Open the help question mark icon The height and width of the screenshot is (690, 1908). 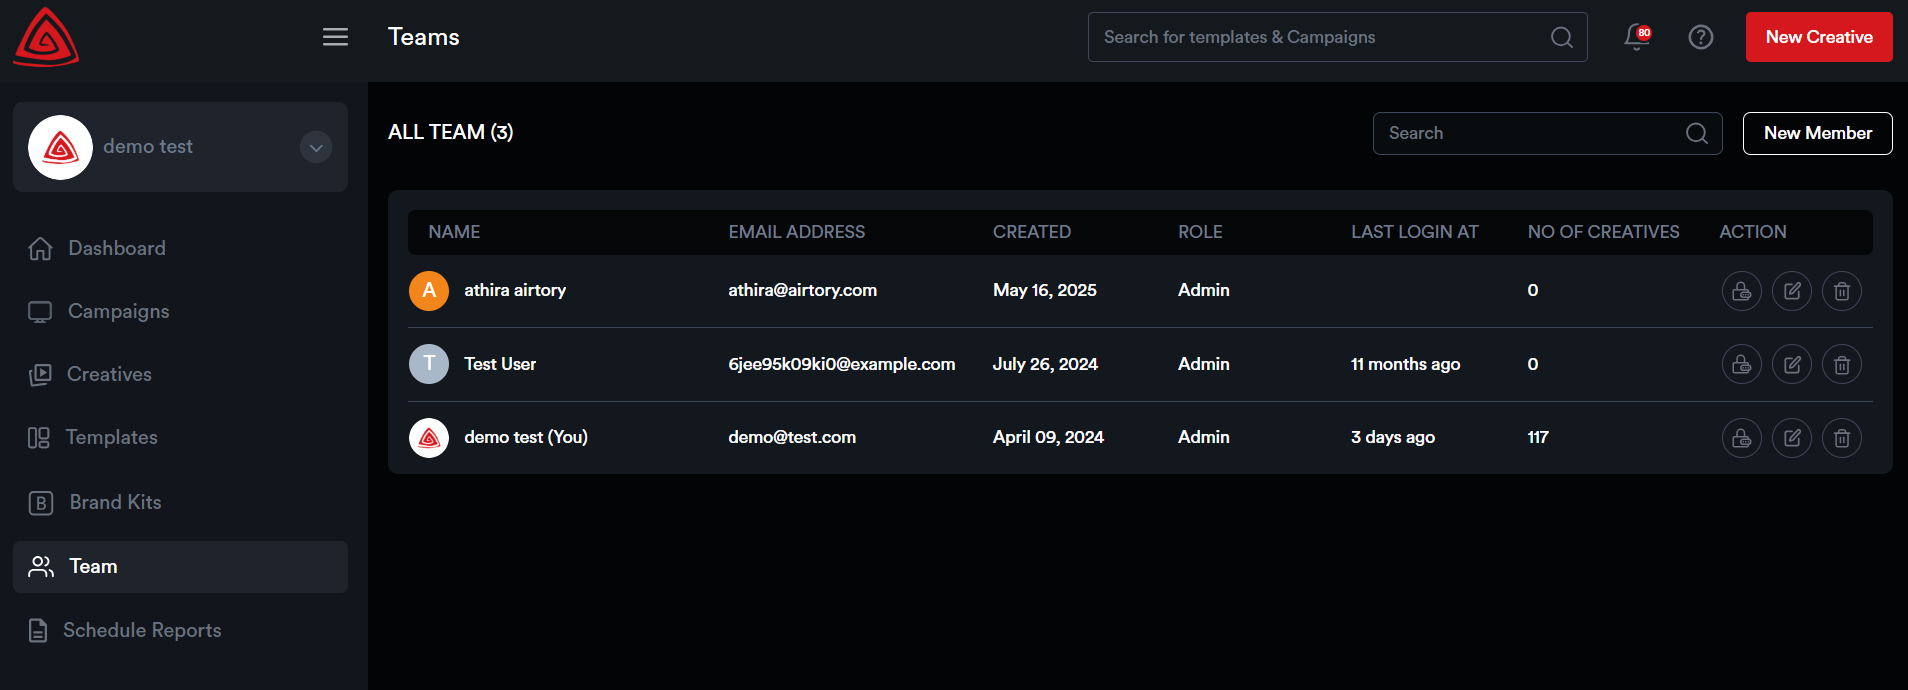pos(1700,37)
